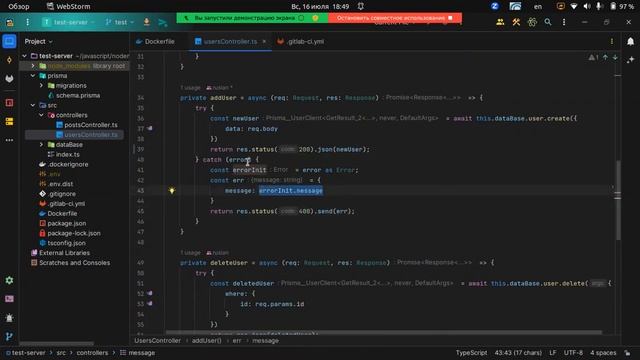Viewport: 640px width, 360px height.
Task: Open schema.prisma in project tree
Action: pos(74,95)
